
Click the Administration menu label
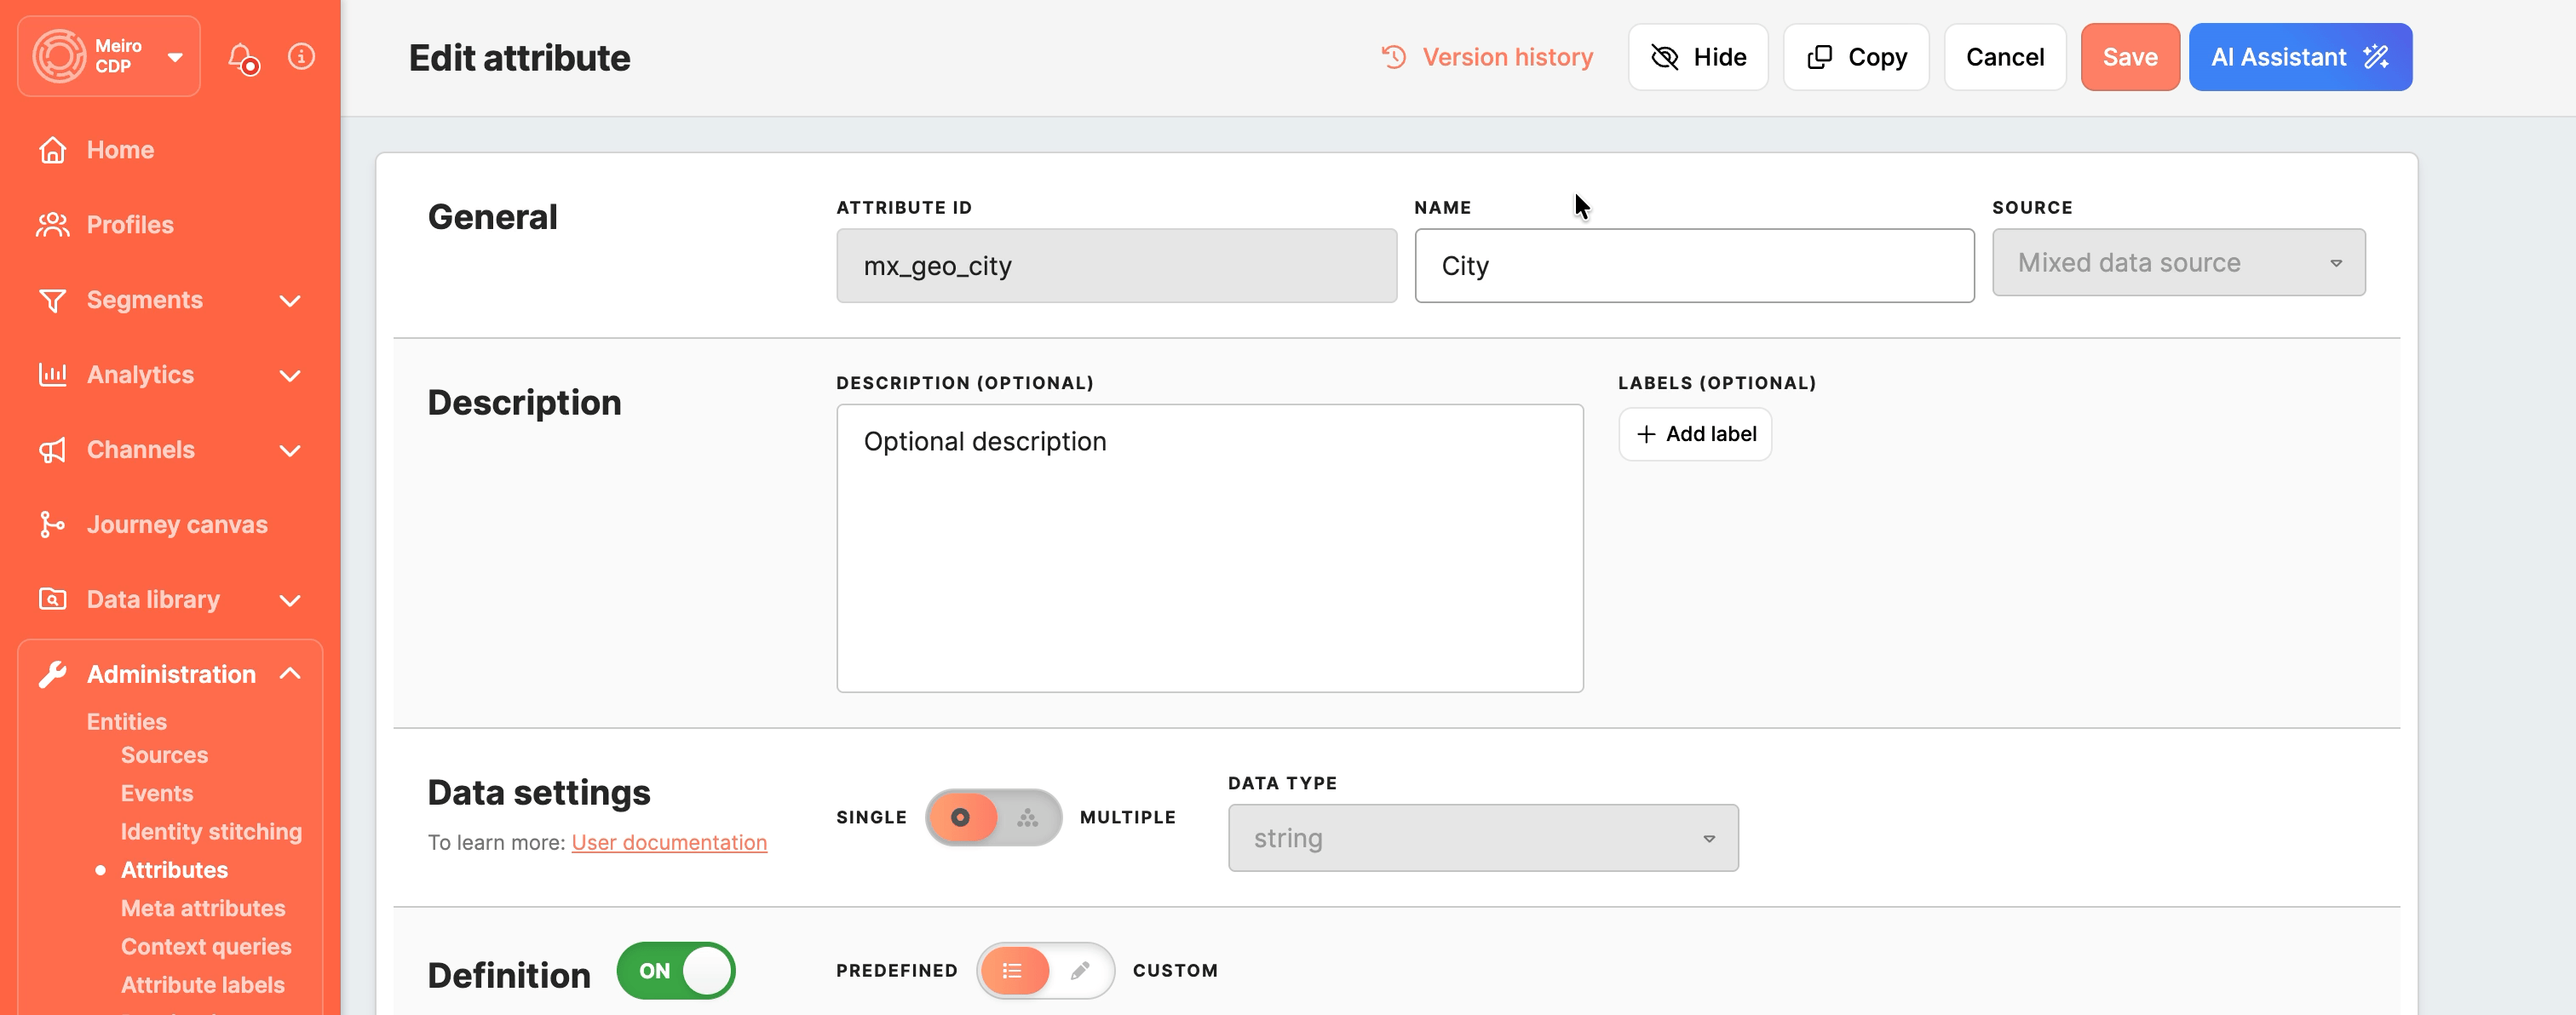coord(171,675)
